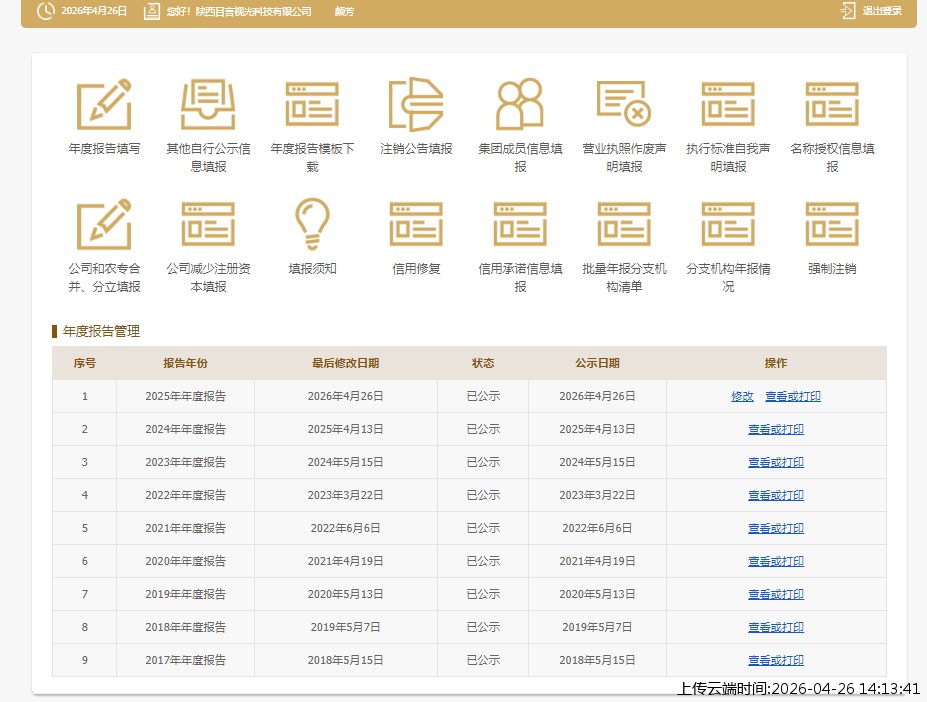Open 查看或打印 for 2024年年度报告

[x=776, y=430]
